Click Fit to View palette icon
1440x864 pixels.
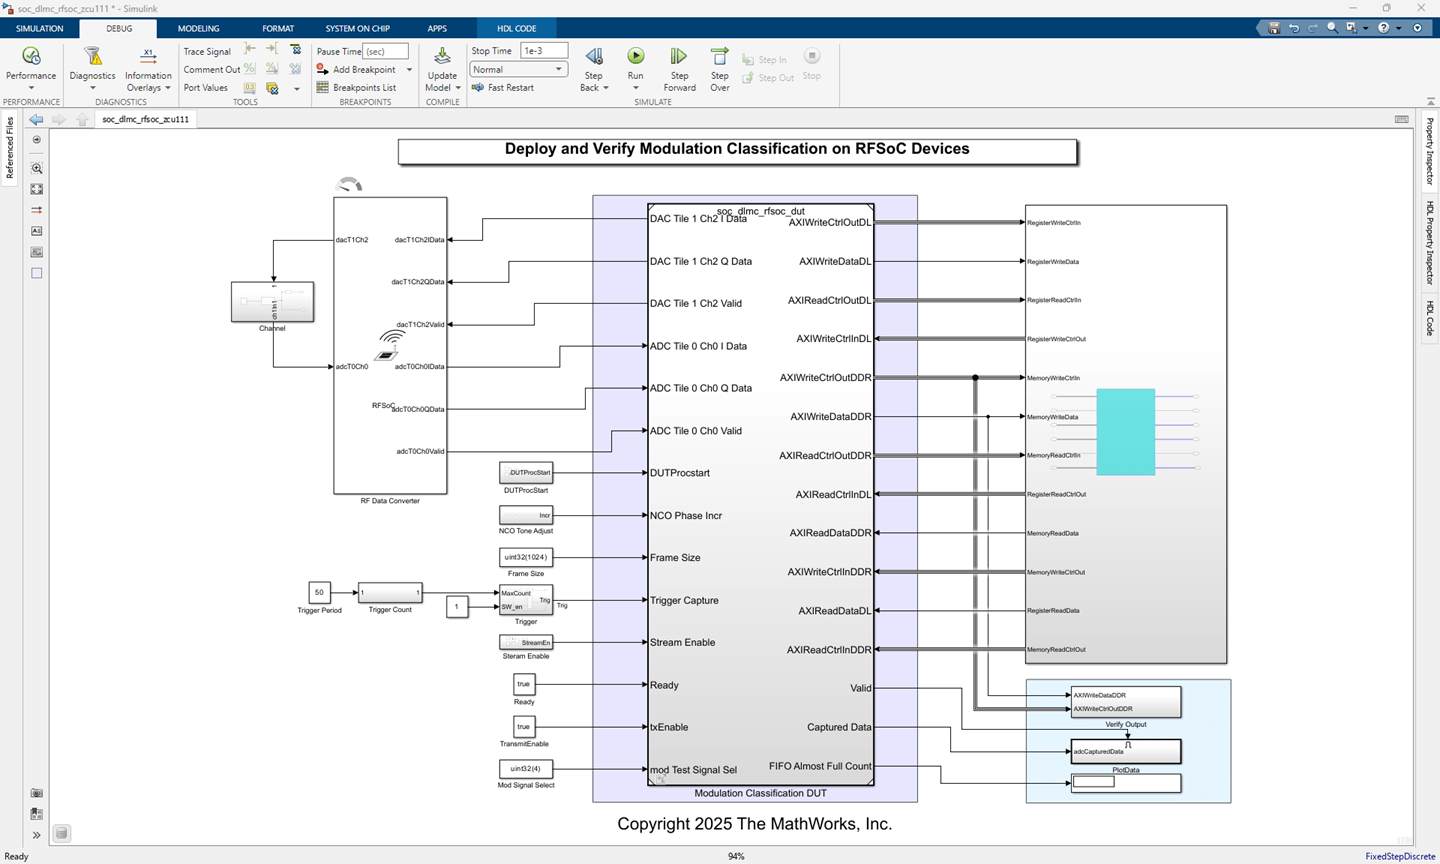coord(37,189)
